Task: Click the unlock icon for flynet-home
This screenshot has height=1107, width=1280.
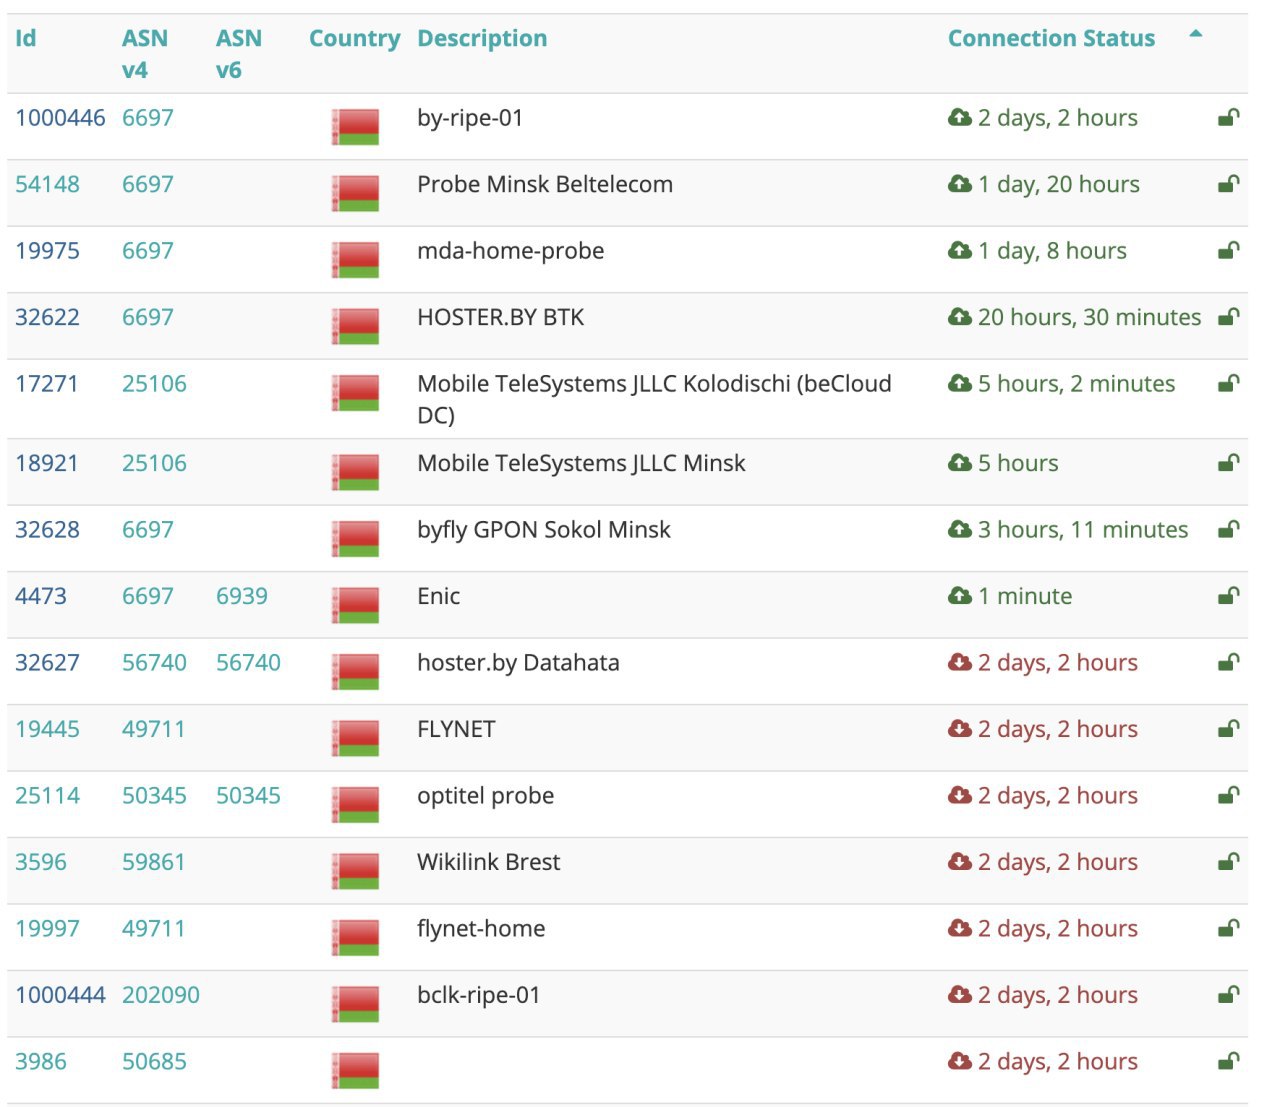Action: tap(1229, 928)
